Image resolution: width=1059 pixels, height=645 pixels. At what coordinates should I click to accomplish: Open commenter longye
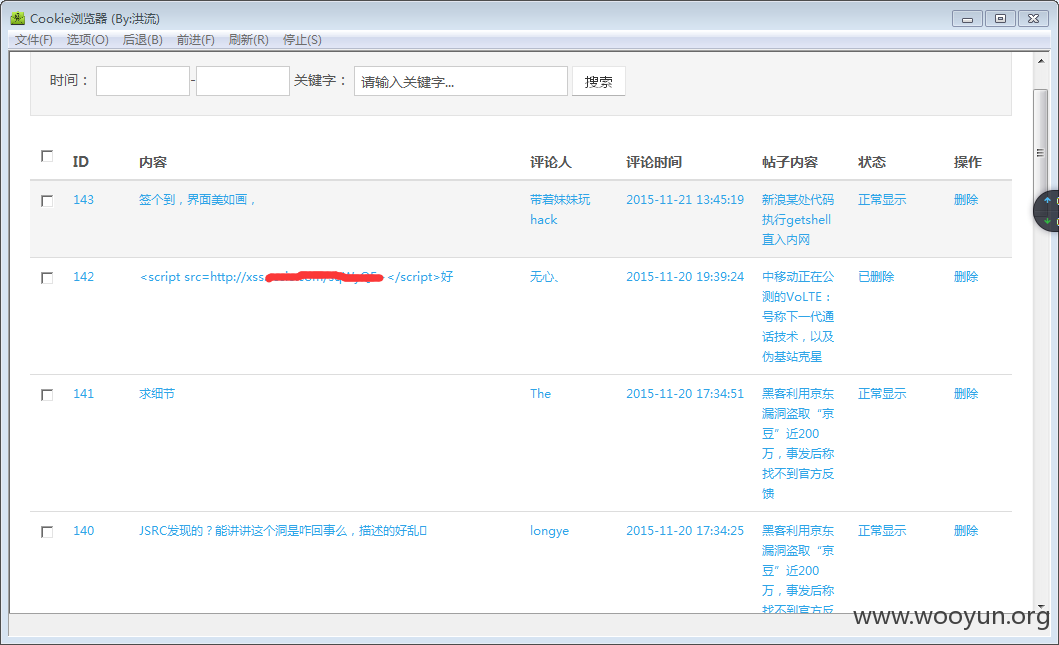pyautogui.click(x=549, y=531)
